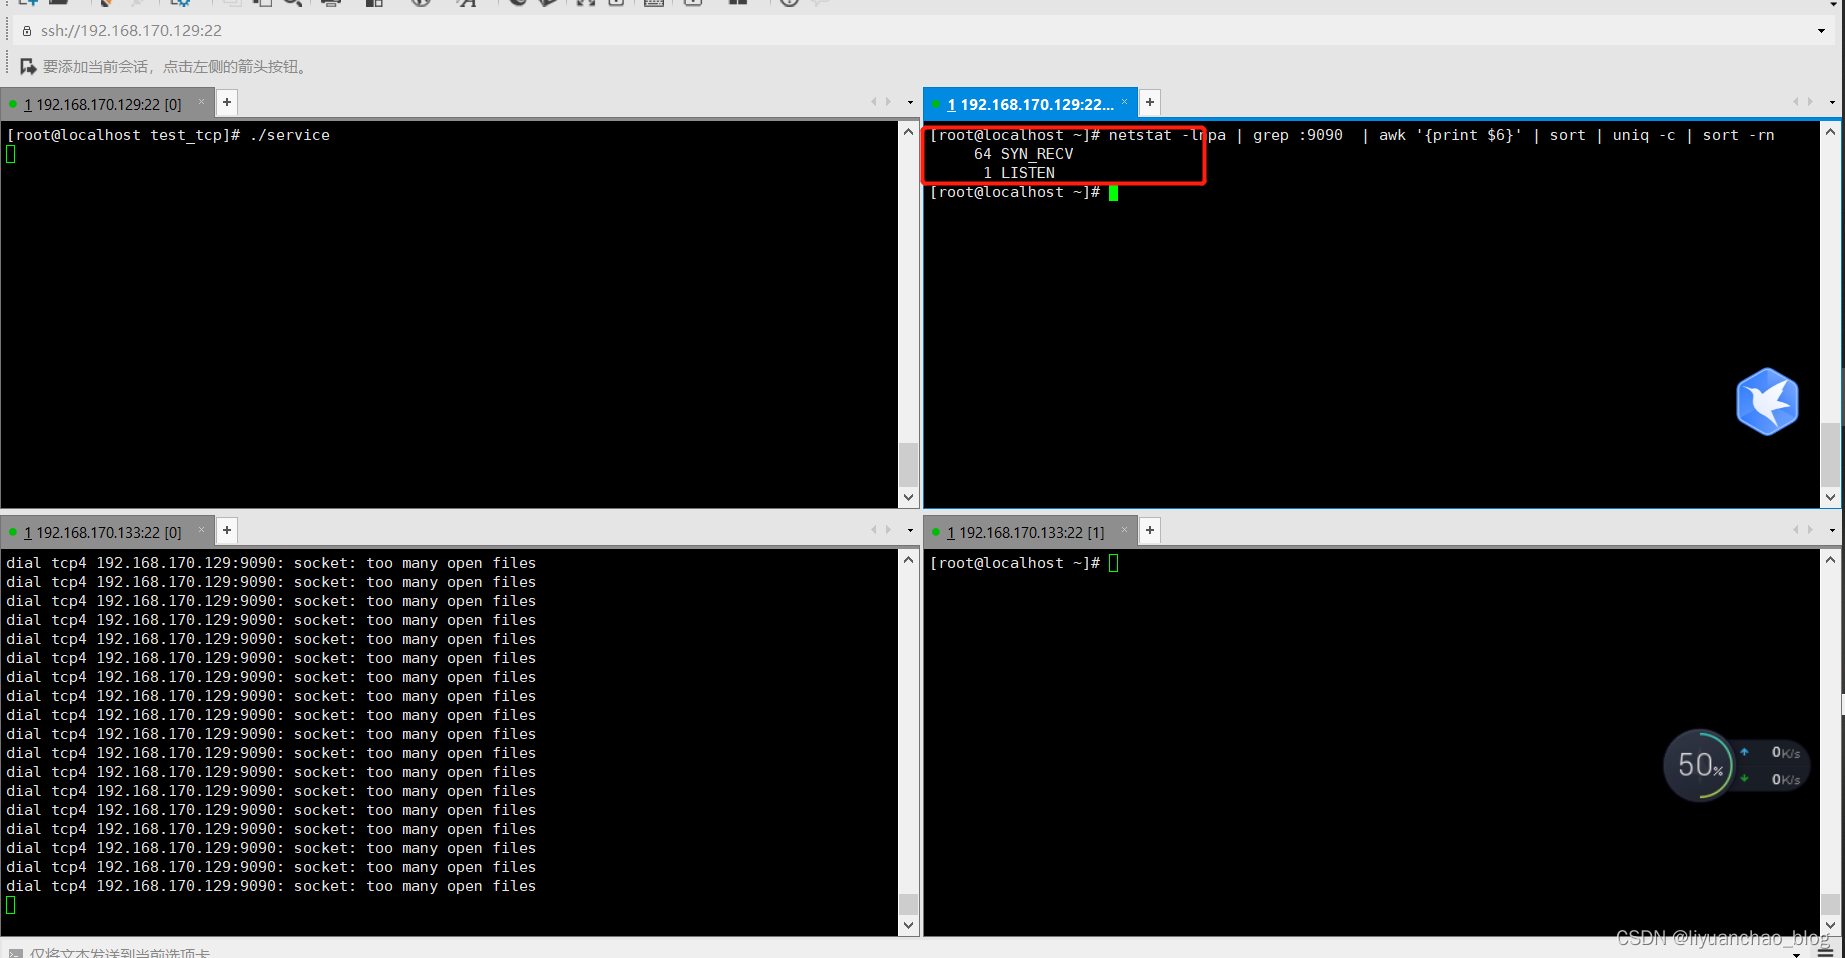Click scrollbar thumb in dial errors pane
1845x958 pixels.
[x=908, y=903]
